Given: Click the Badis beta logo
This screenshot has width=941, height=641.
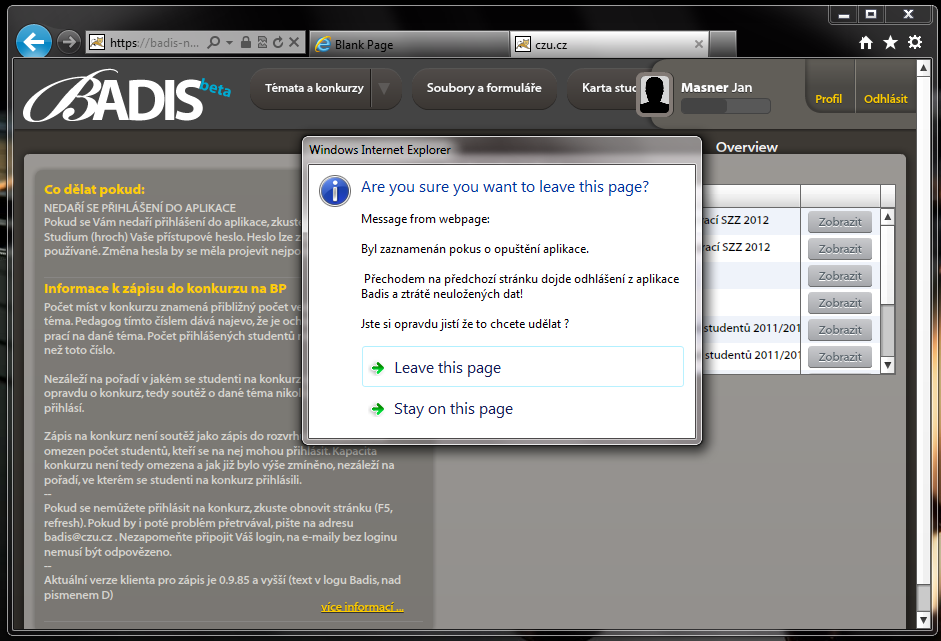Looking at the screenshot, I should [125, 97].
